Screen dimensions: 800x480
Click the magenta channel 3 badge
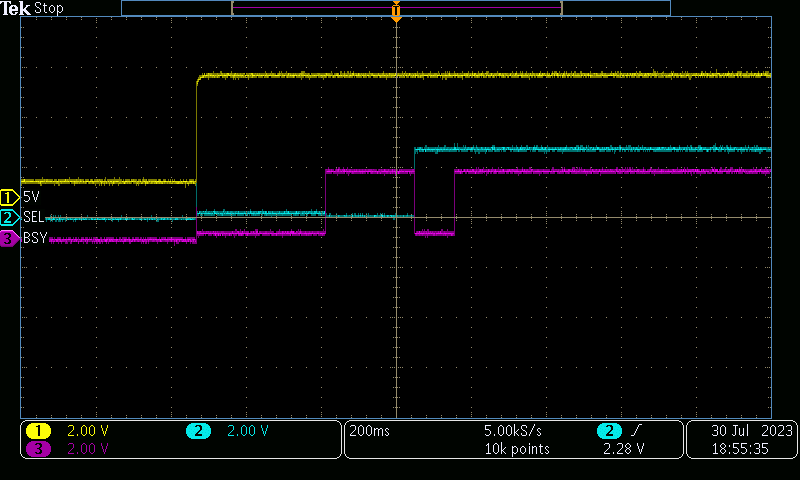point(38,449)
